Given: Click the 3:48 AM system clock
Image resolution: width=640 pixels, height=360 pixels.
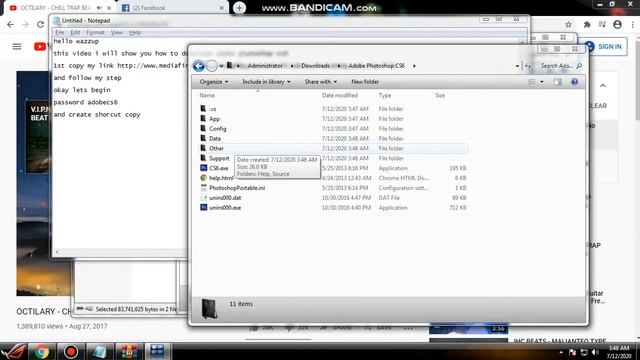Looking at the screenshot, I should [x=619, y=348].
